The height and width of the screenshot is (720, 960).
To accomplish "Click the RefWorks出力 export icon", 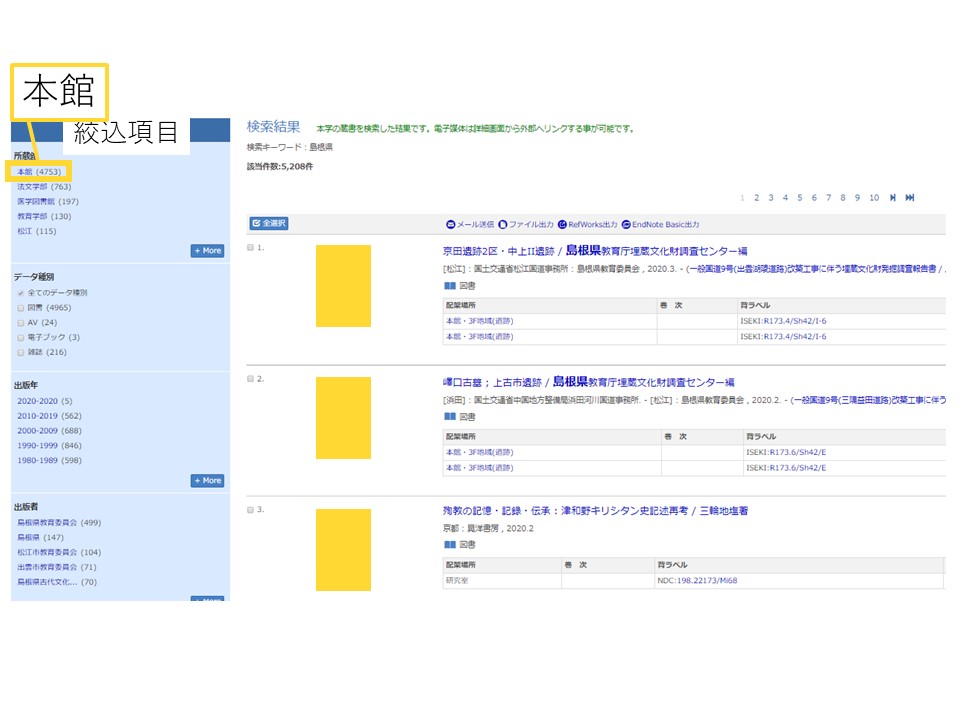I will (562, 225).
